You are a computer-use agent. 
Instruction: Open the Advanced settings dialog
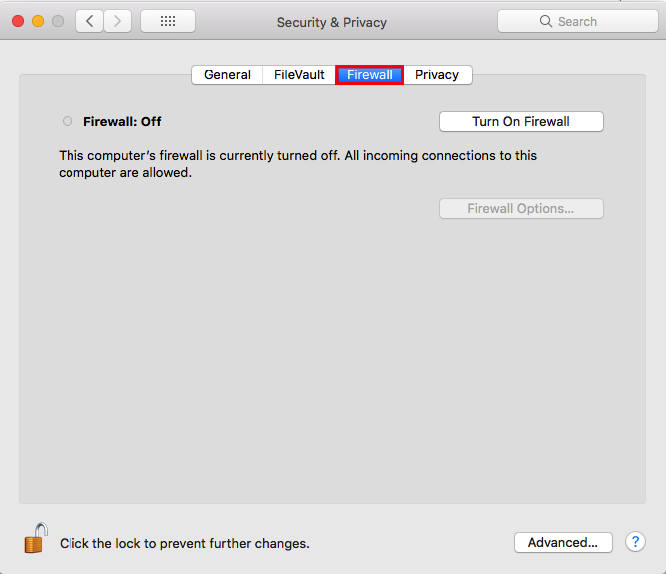tap(563, 542)
